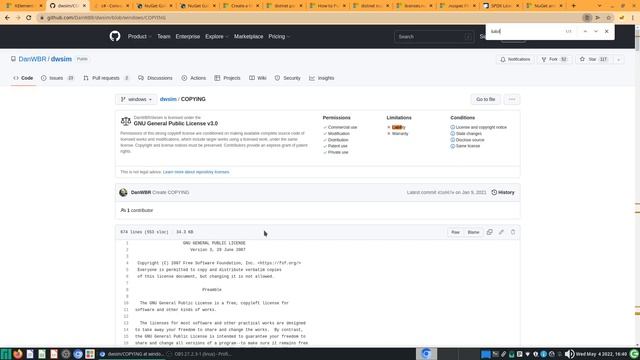This screenshot has width=640, height=360.
Task: Switch to the Insights tab
Action: [322, 78]
